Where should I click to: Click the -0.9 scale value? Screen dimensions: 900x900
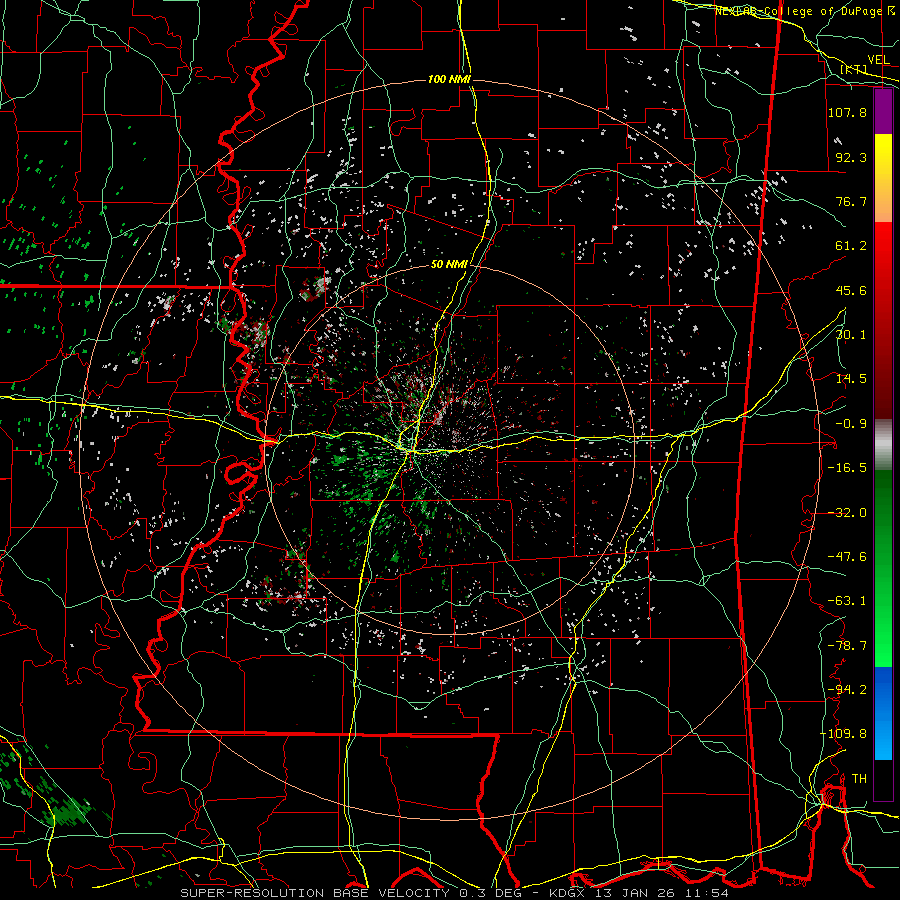point(851,424)
